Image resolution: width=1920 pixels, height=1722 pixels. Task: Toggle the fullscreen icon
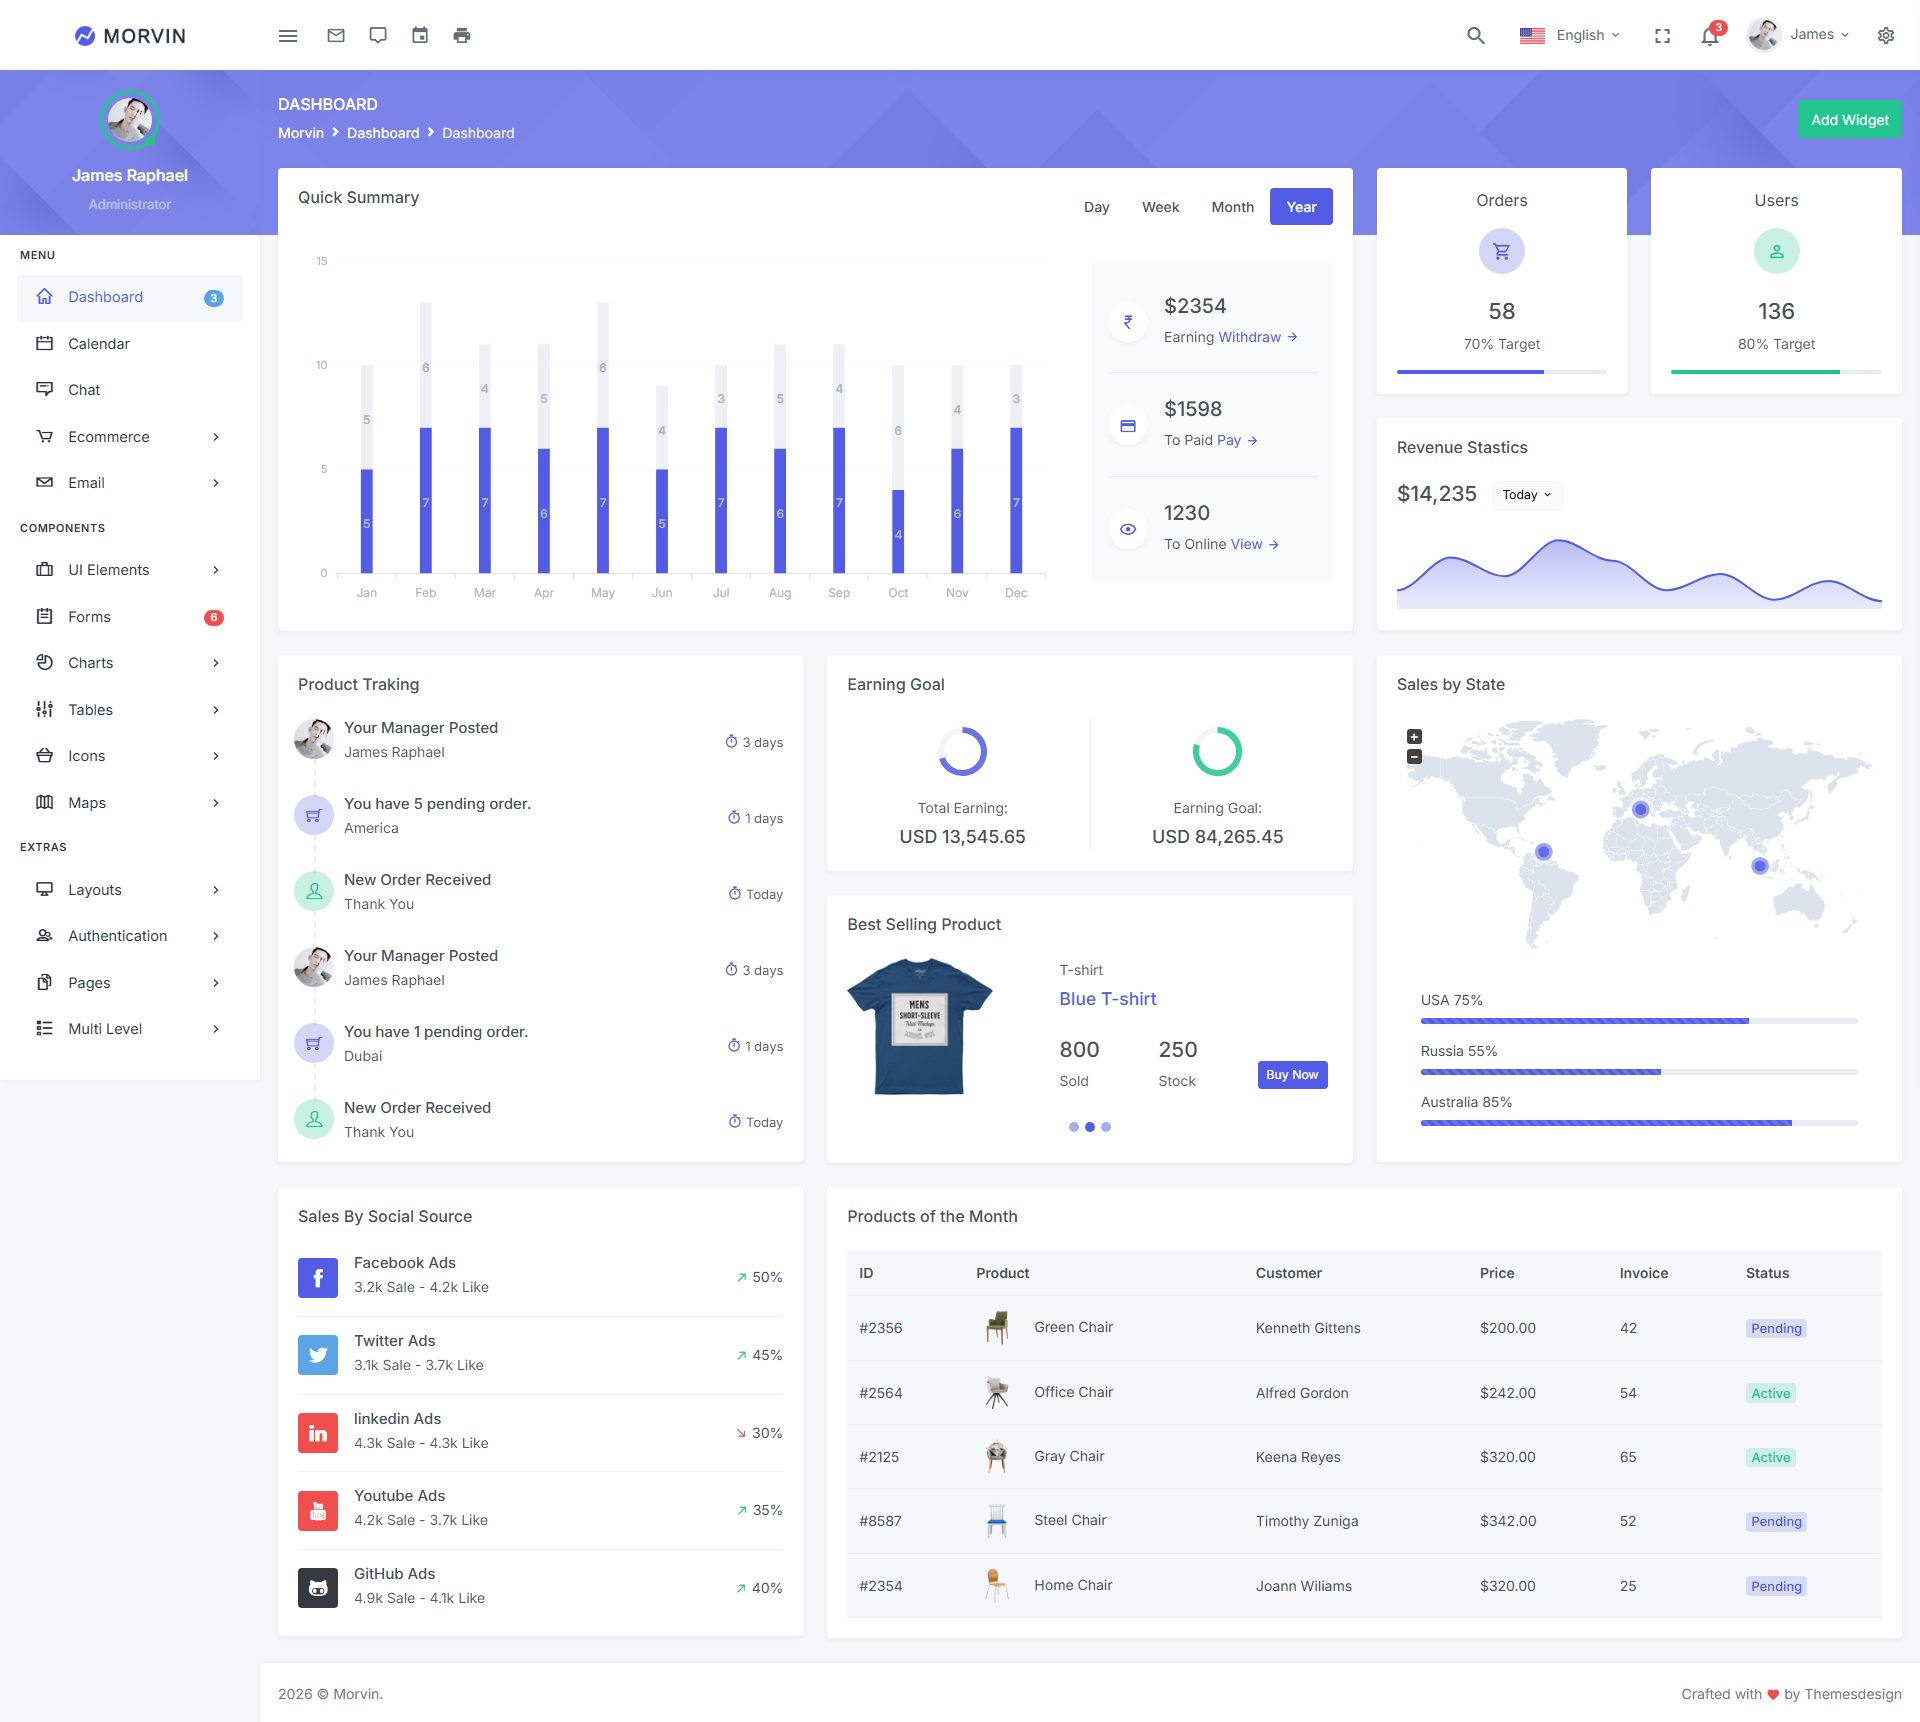1662,35
